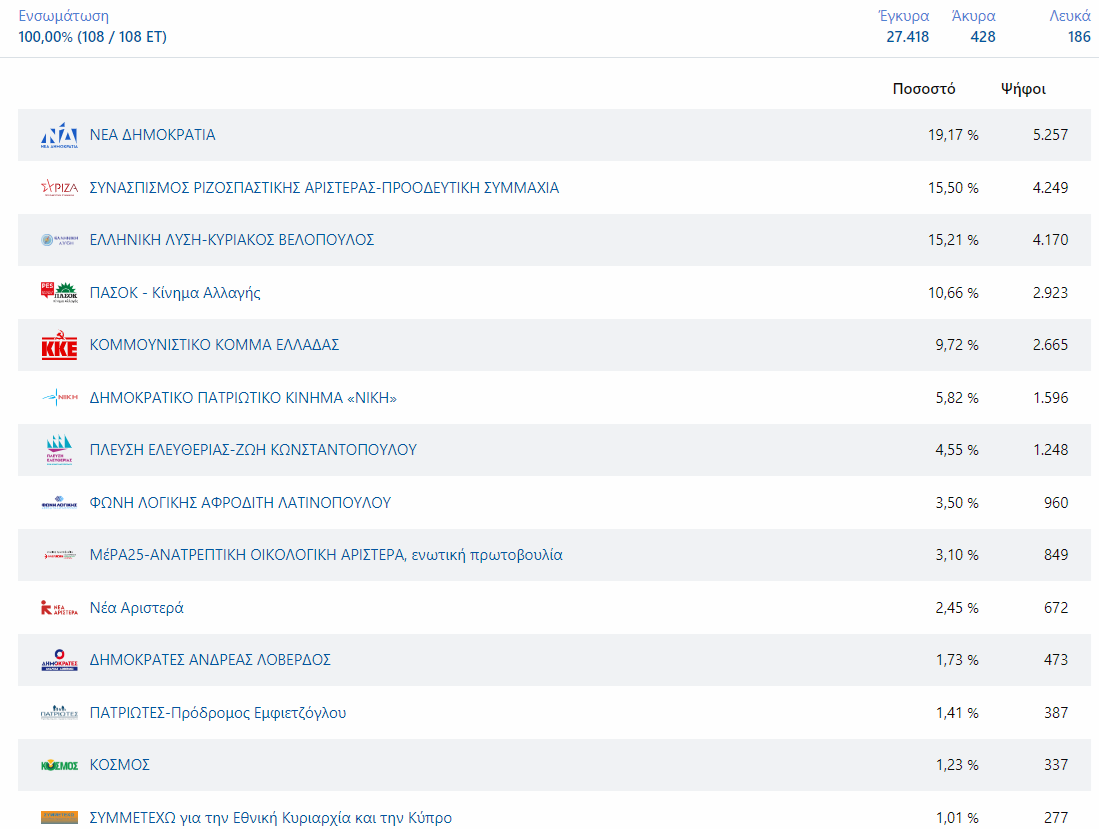The image size is (1099, 829).
Task: Select the 4,55 % percentage value
Action: pos(957,450)
